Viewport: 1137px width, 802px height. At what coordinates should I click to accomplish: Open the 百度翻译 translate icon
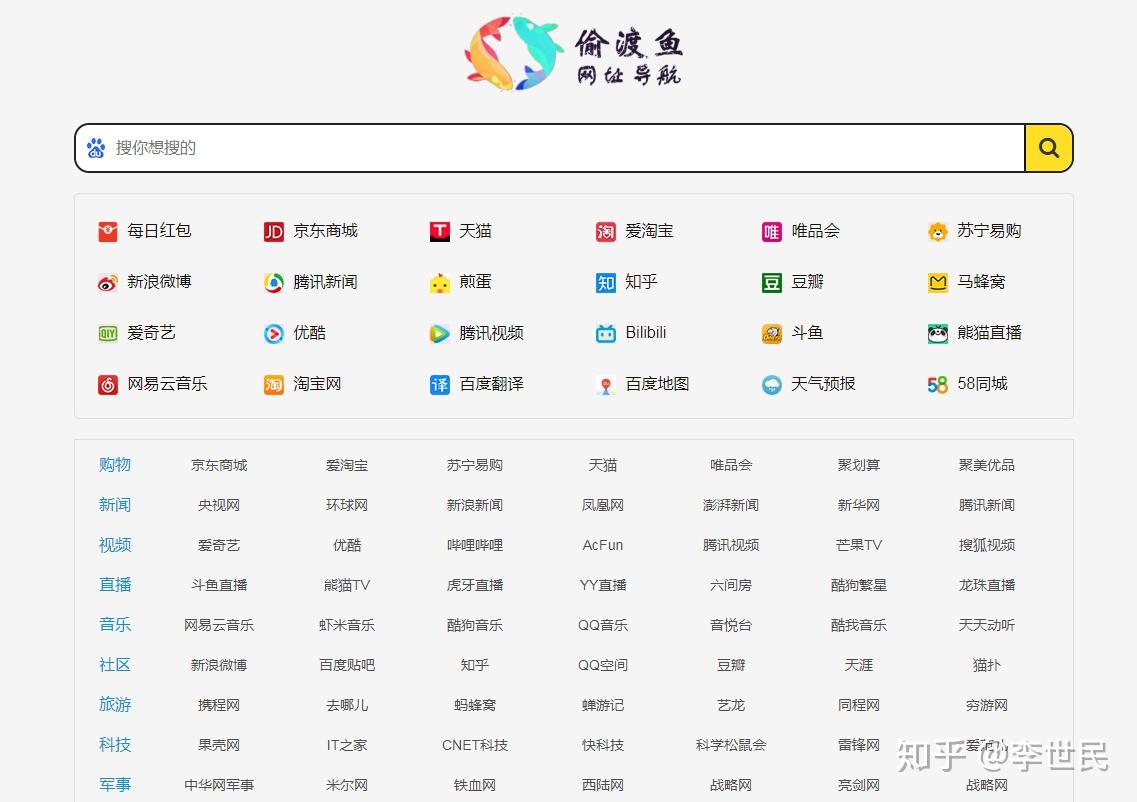coord(439,384)
